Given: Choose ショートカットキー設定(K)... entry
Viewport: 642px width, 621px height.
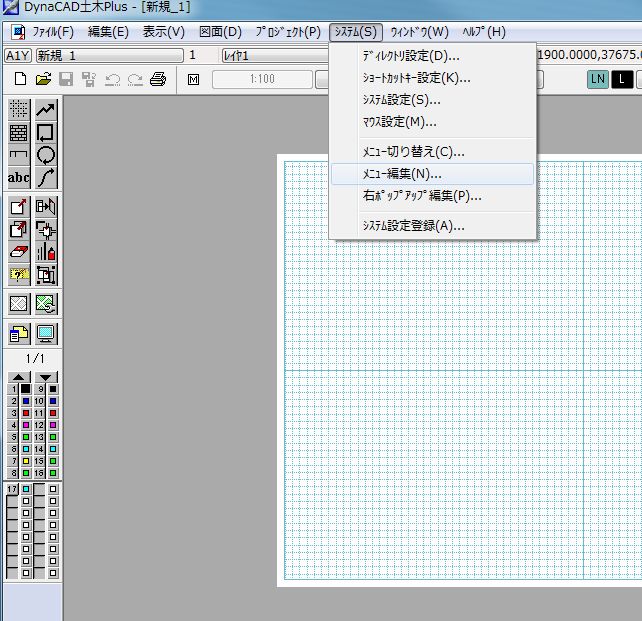Looking at the screenshot, I should click(432, 78).
